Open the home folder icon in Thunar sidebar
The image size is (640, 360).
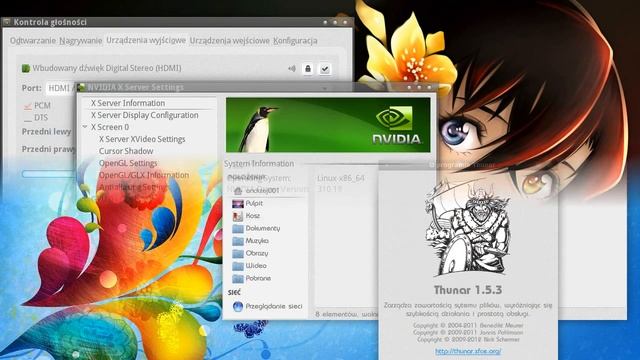click(x=238, y=191)
